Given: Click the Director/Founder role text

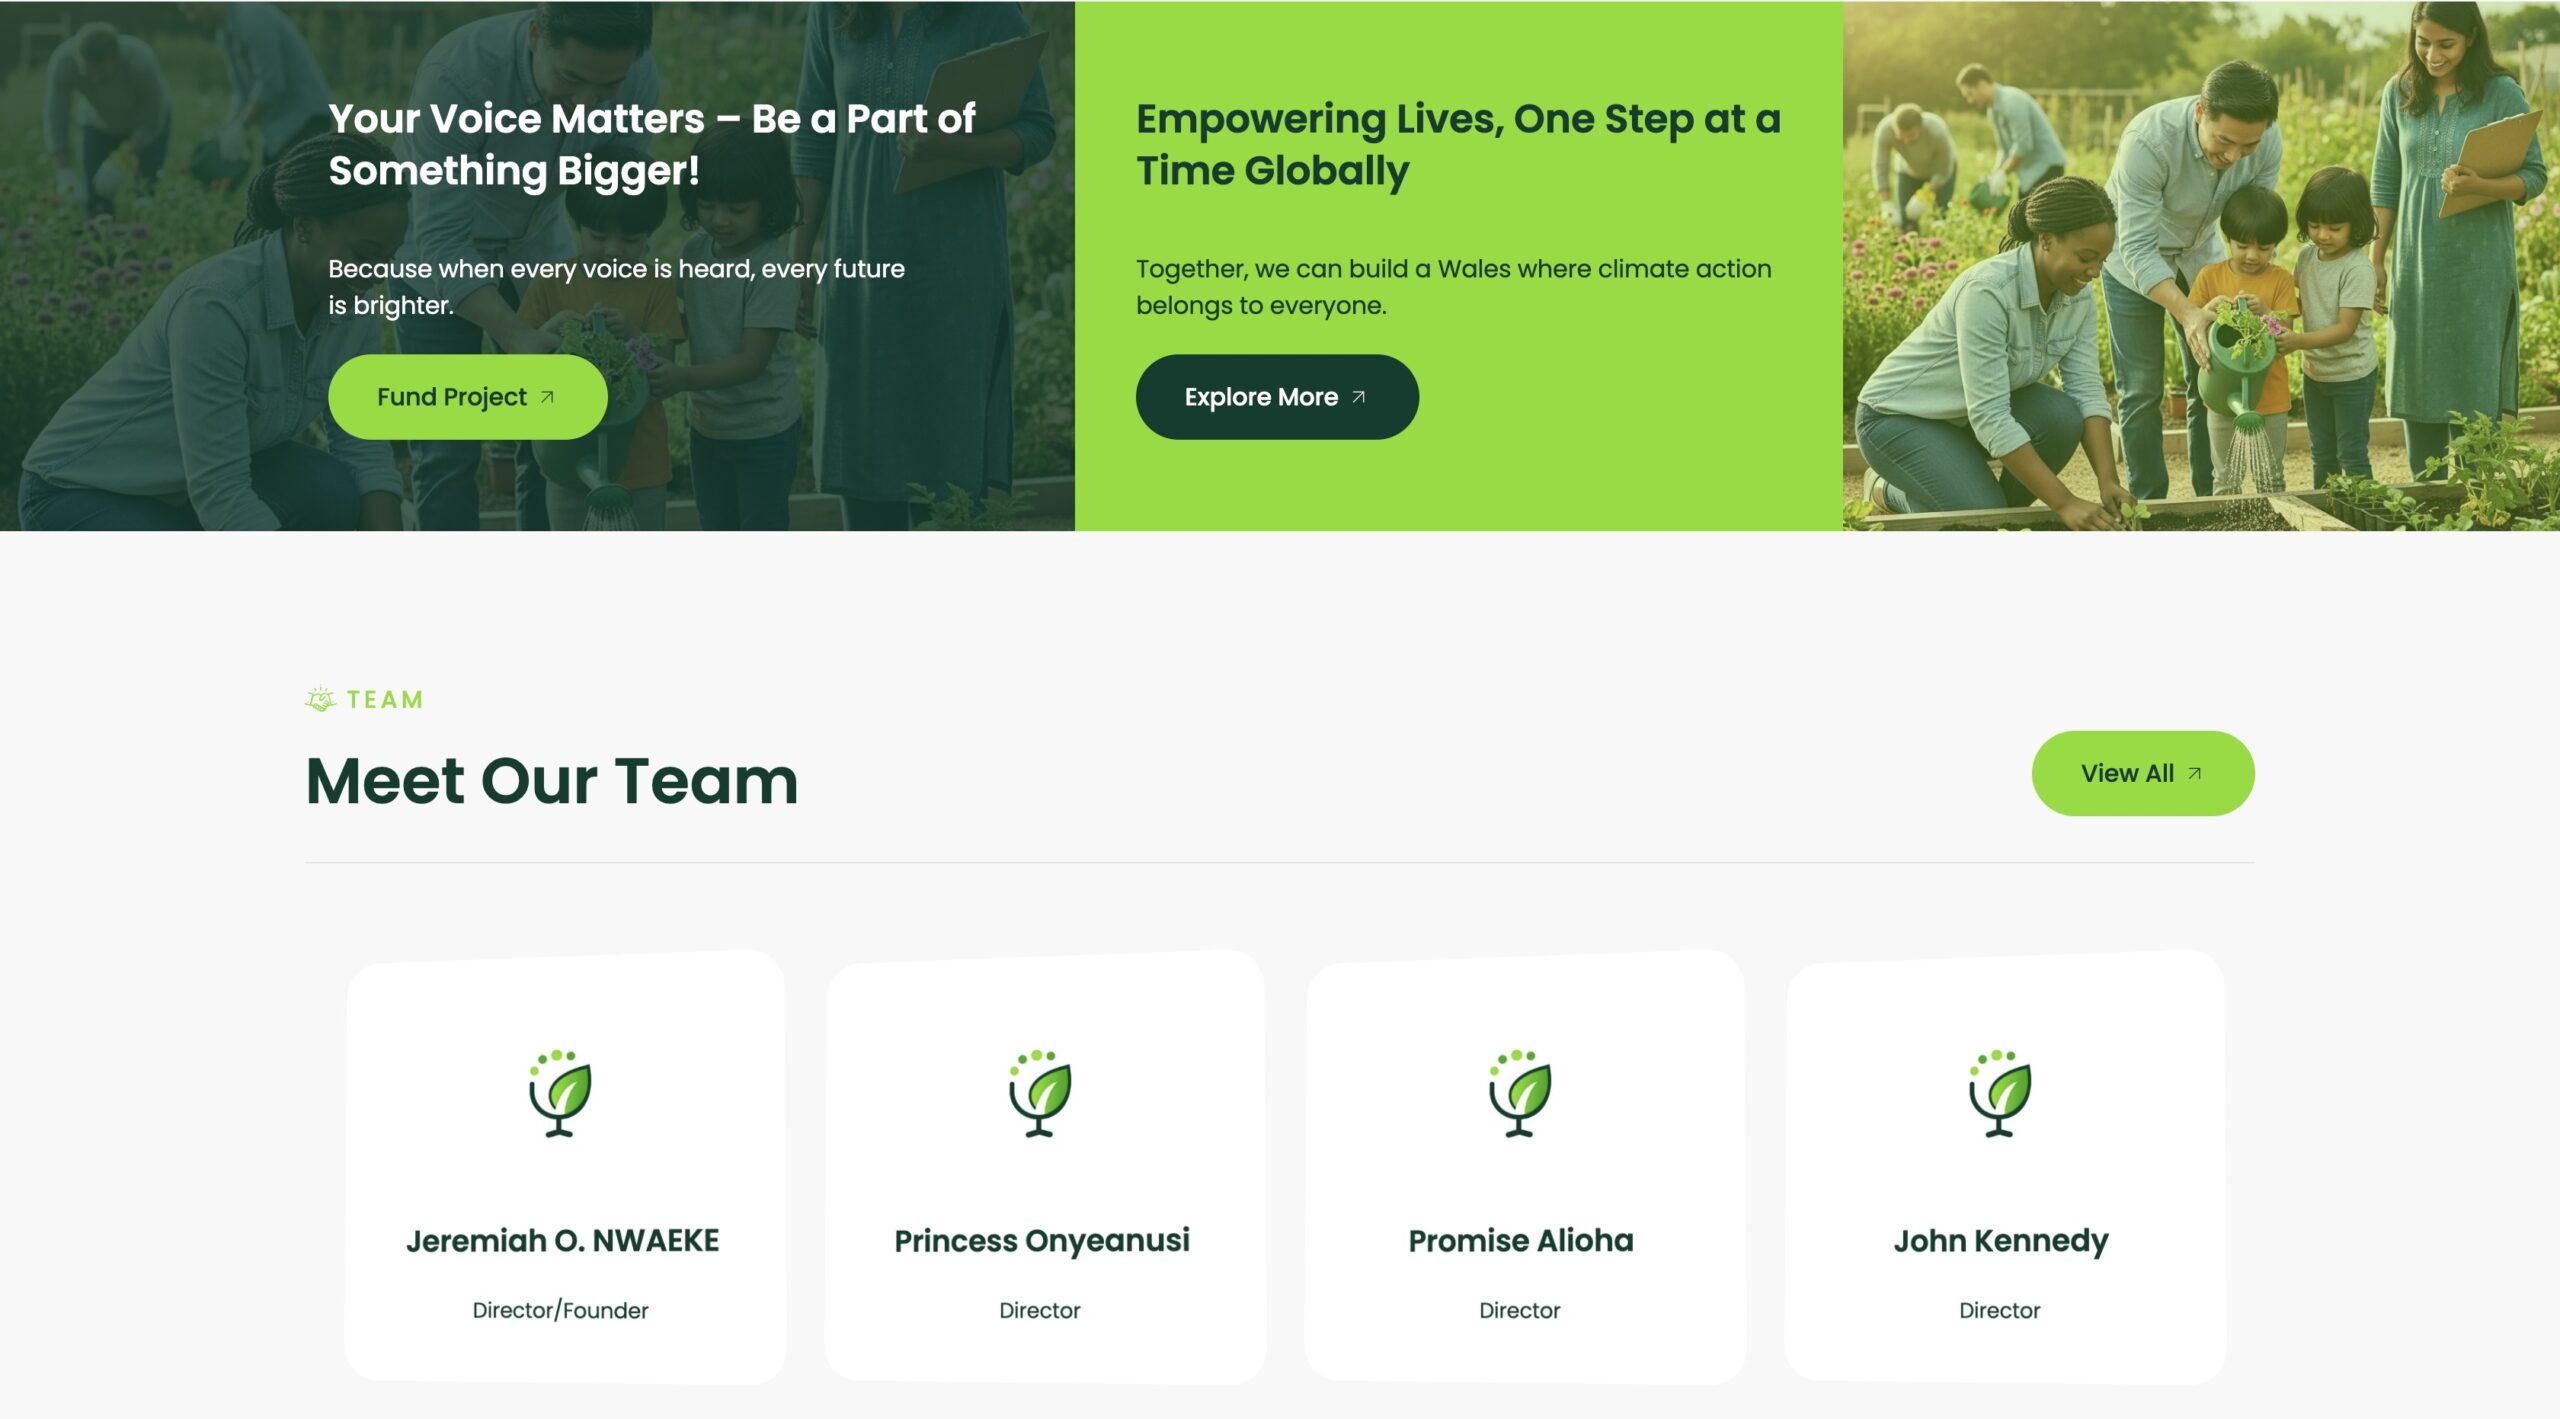Looking at the screenshot, I should [x=560, y=1310].
